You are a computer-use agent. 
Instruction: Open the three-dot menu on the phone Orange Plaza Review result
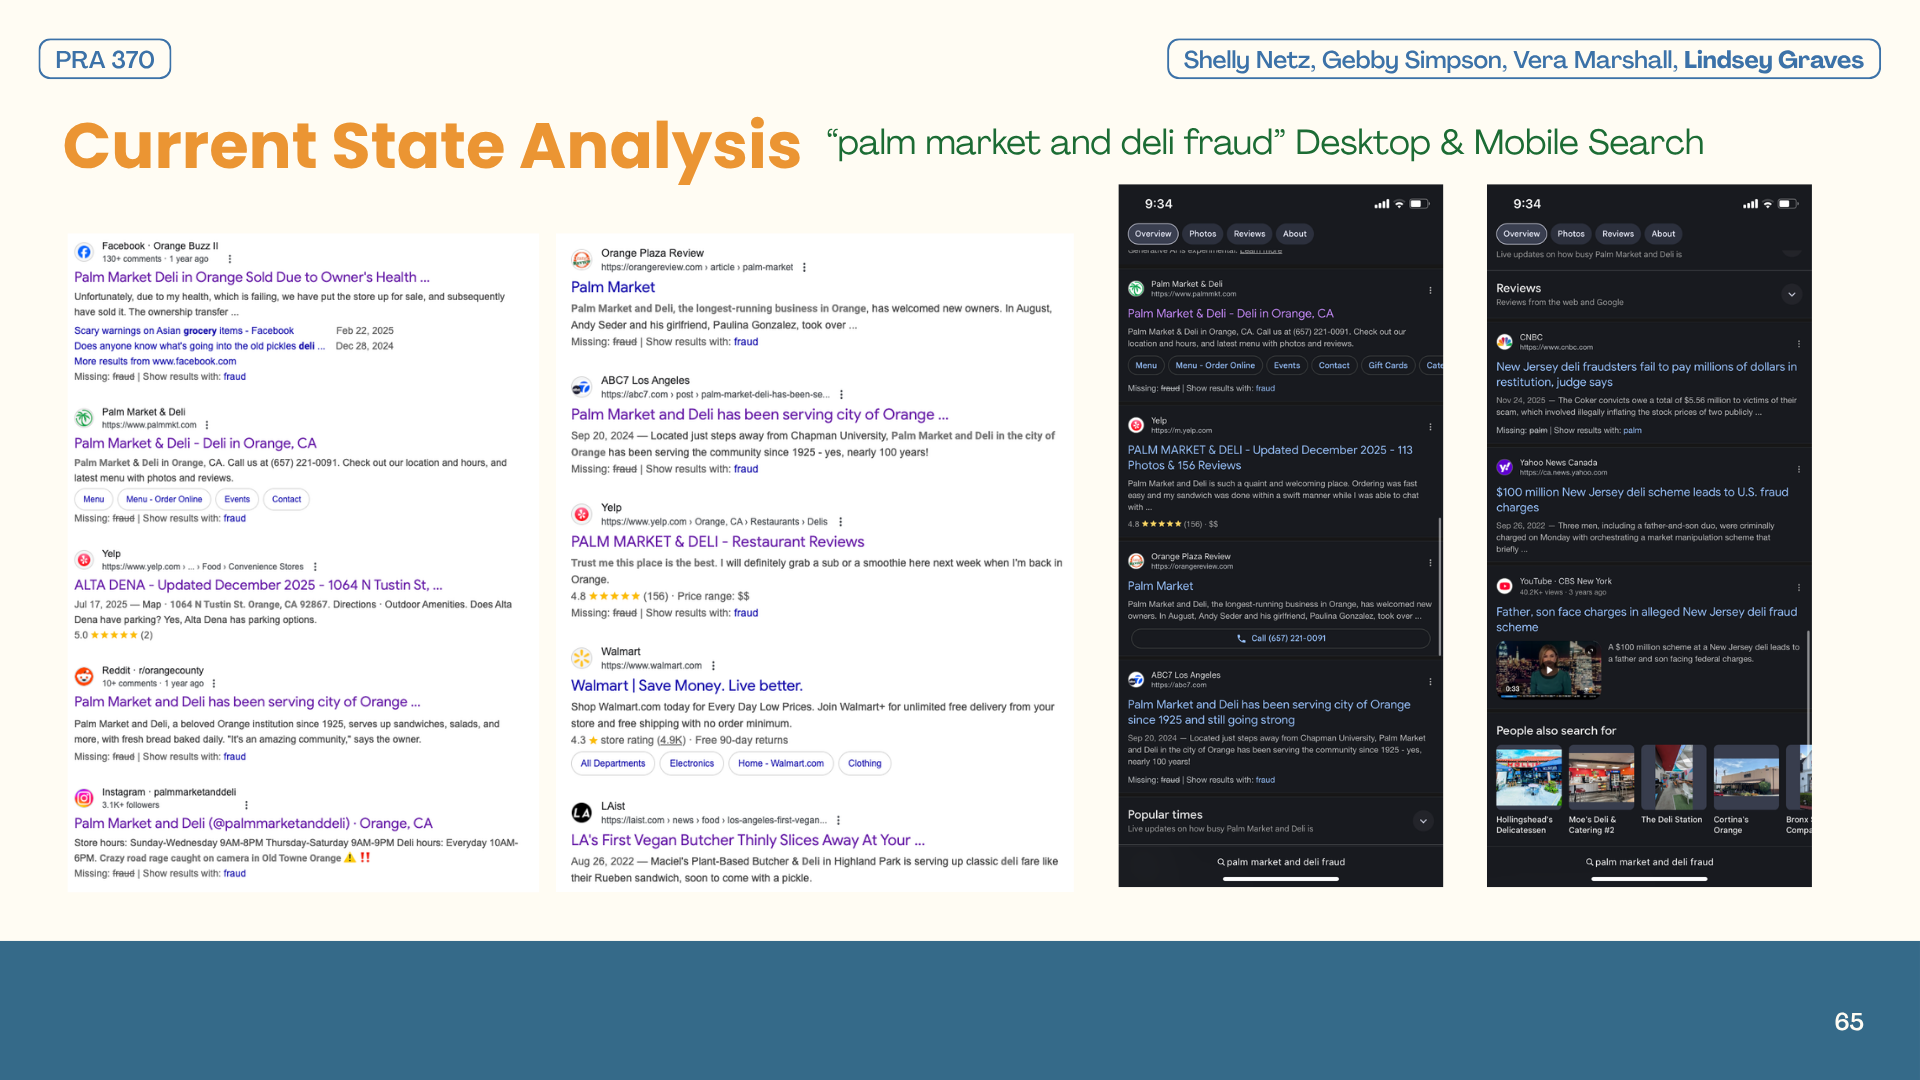coord(1430,563)
